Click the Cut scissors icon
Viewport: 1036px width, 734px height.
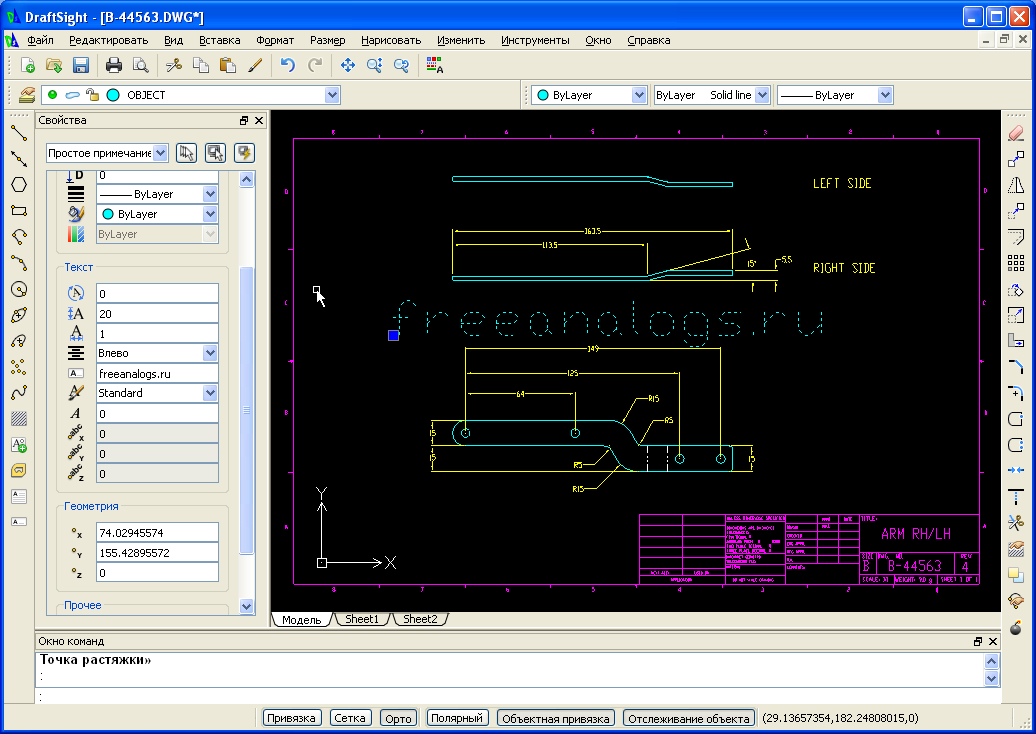point(174,65)
